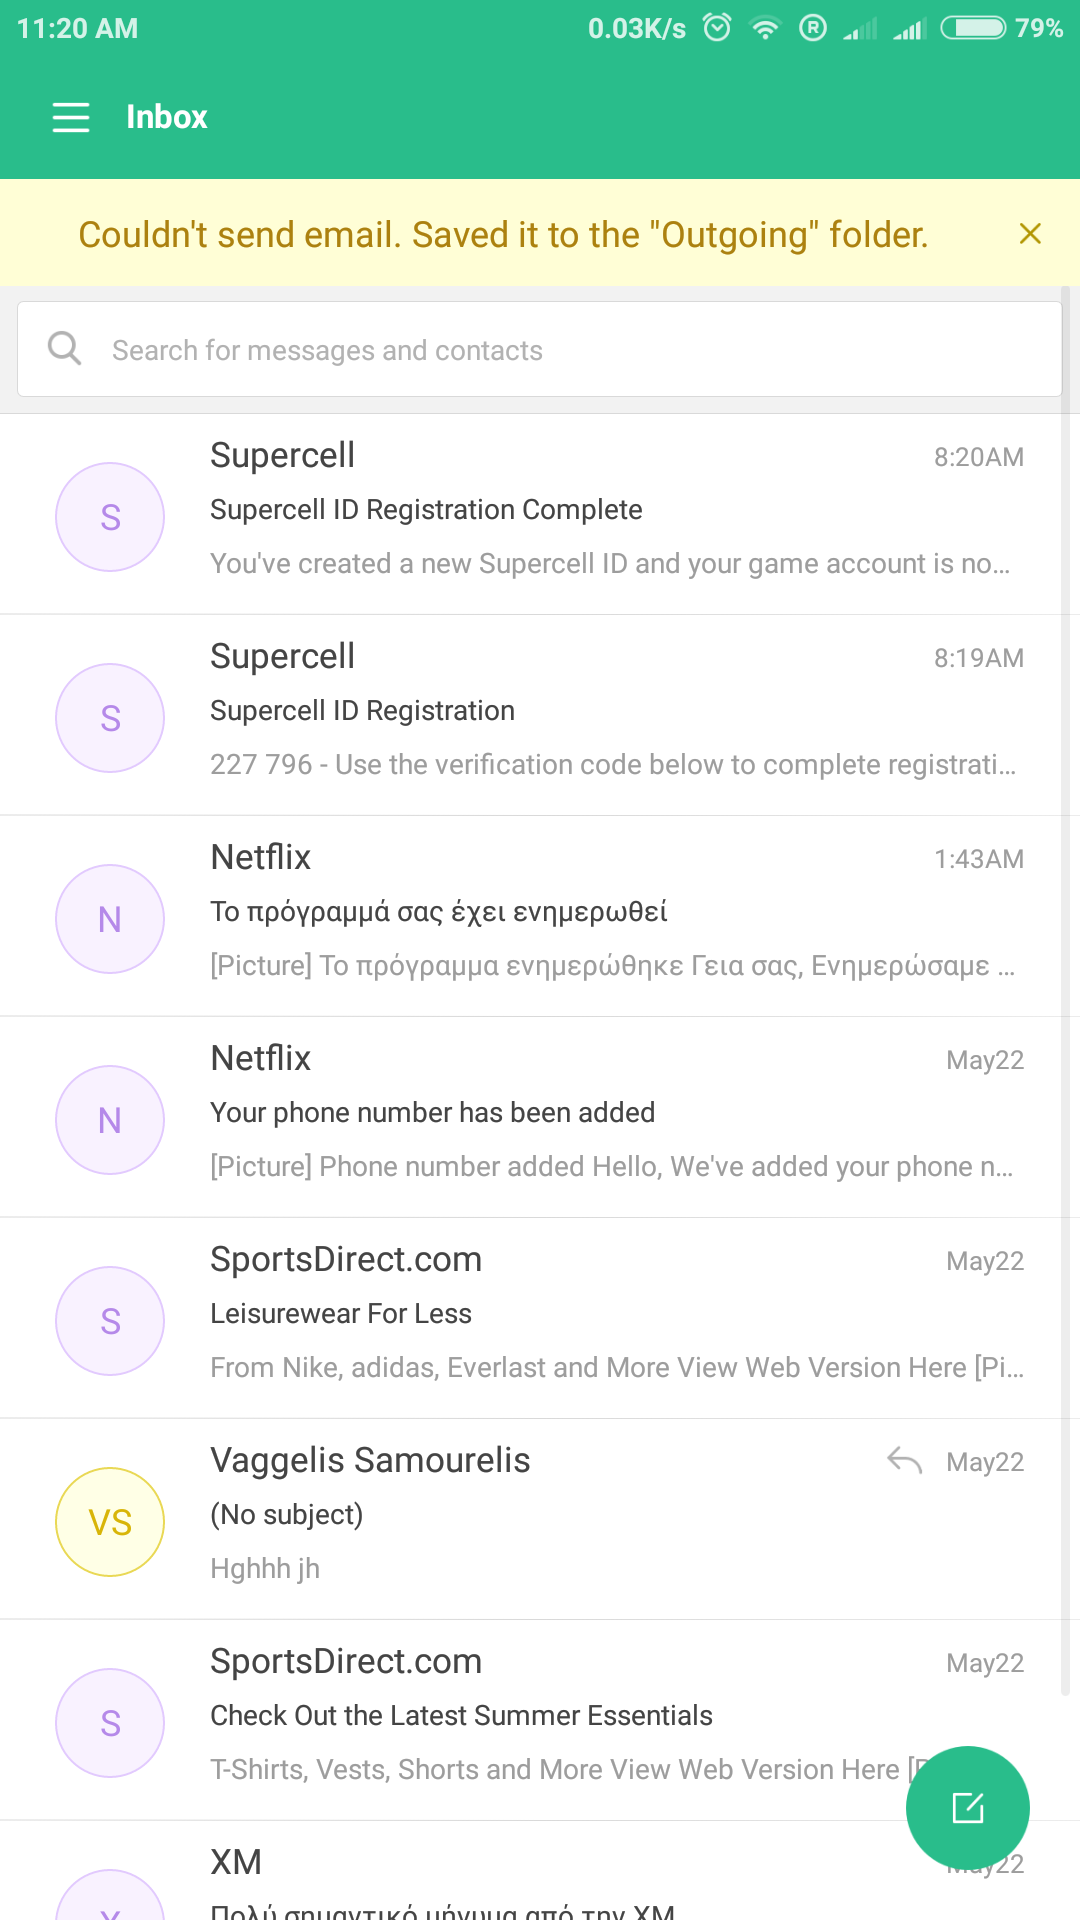The image size is (1080, 1920).
Task: Tap the green compose email button
Action: point(967,1807)
